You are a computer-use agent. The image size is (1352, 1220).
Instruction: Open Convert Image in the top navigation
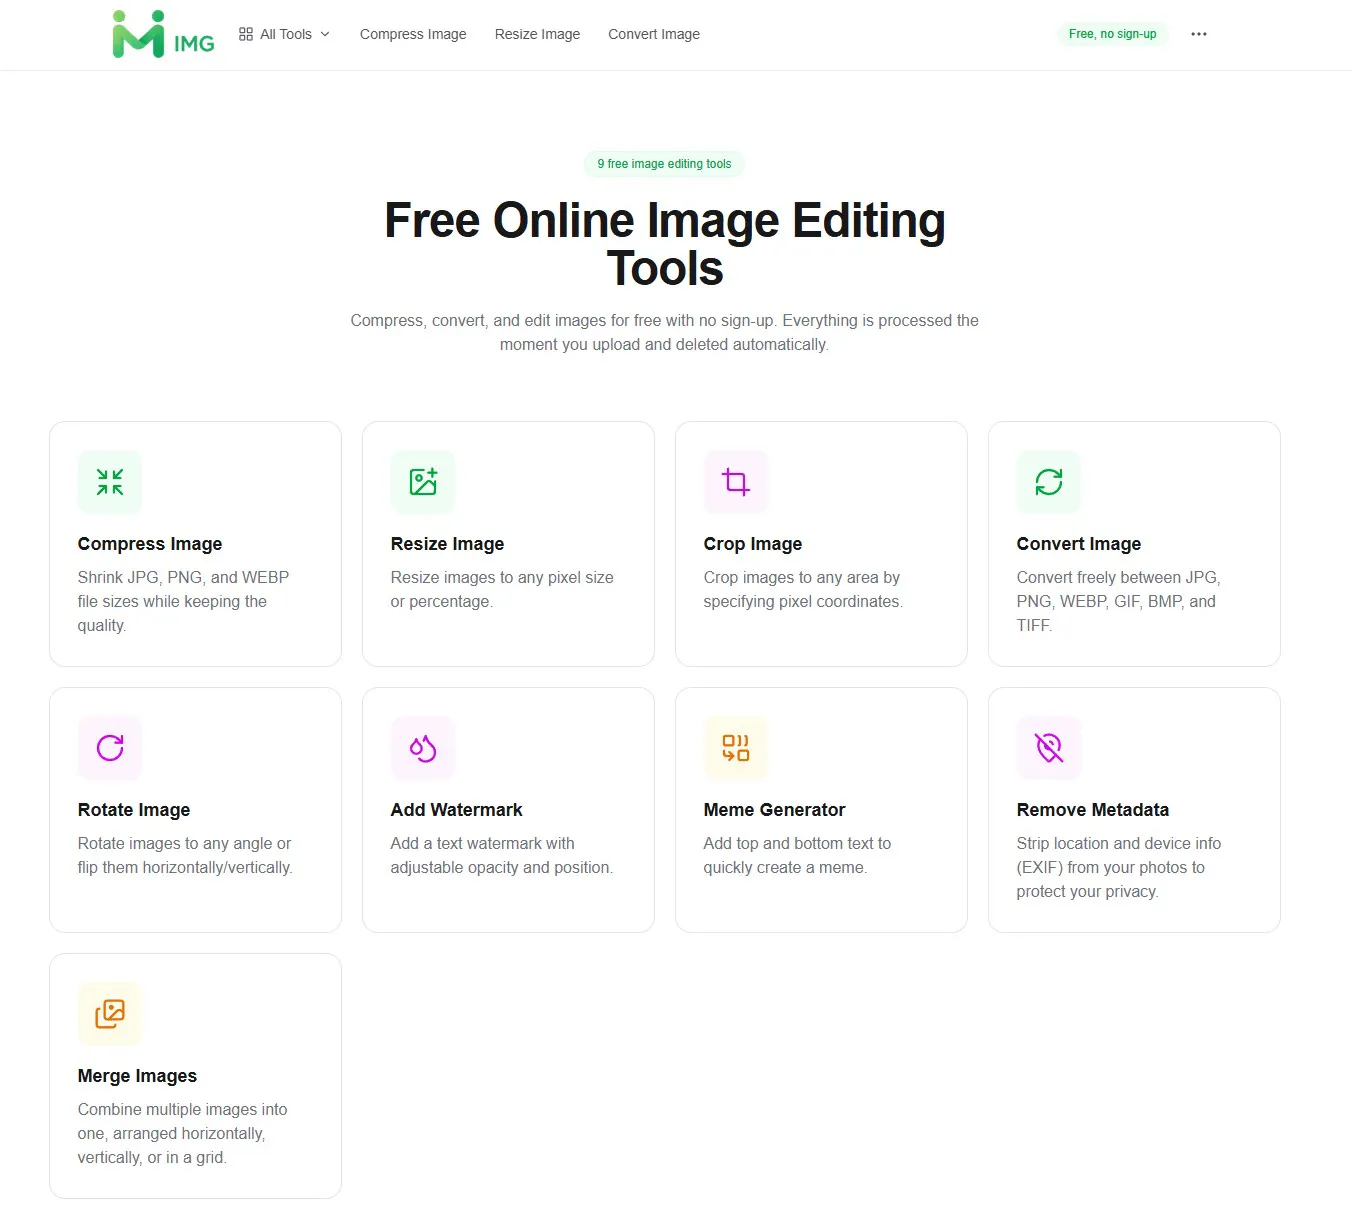(654, 34)
